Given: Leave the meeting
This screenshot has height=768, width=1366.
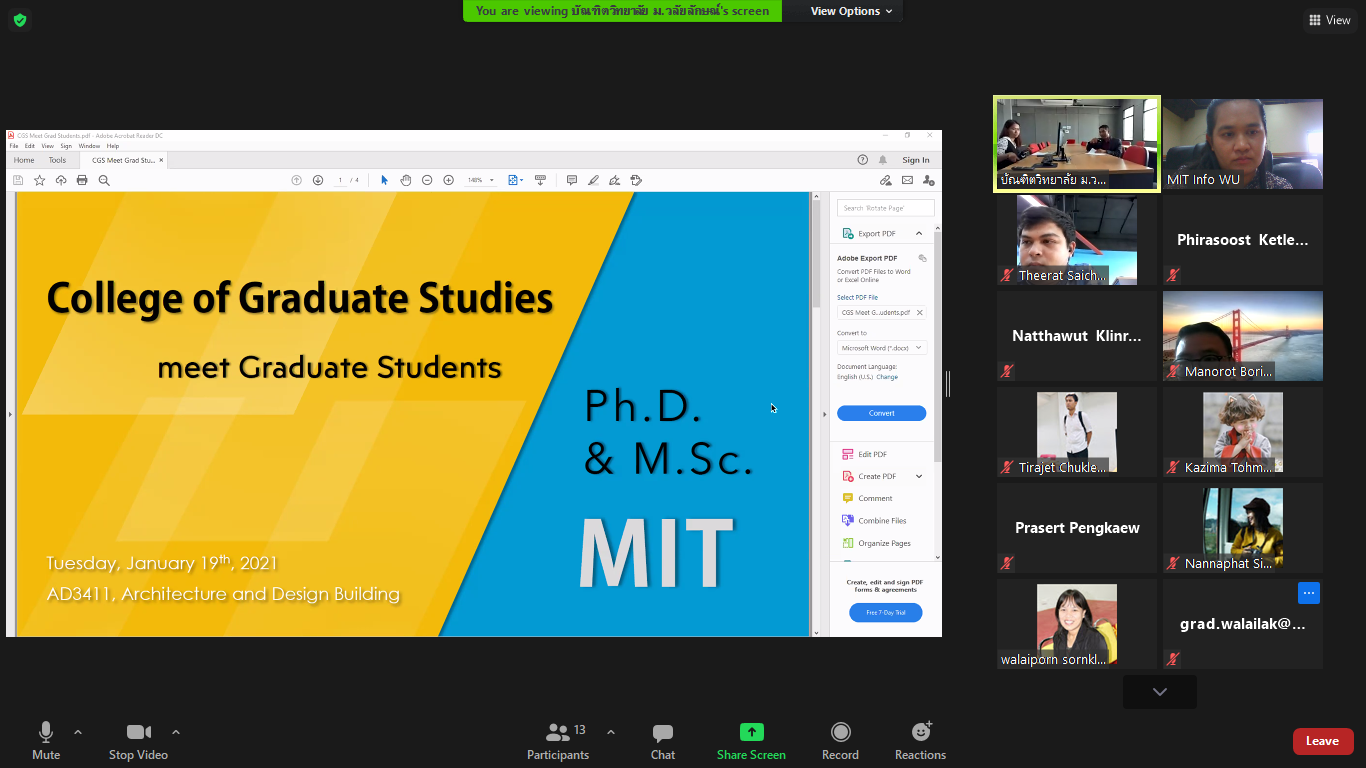Looking at the screenshot, I should [1322, 741].
